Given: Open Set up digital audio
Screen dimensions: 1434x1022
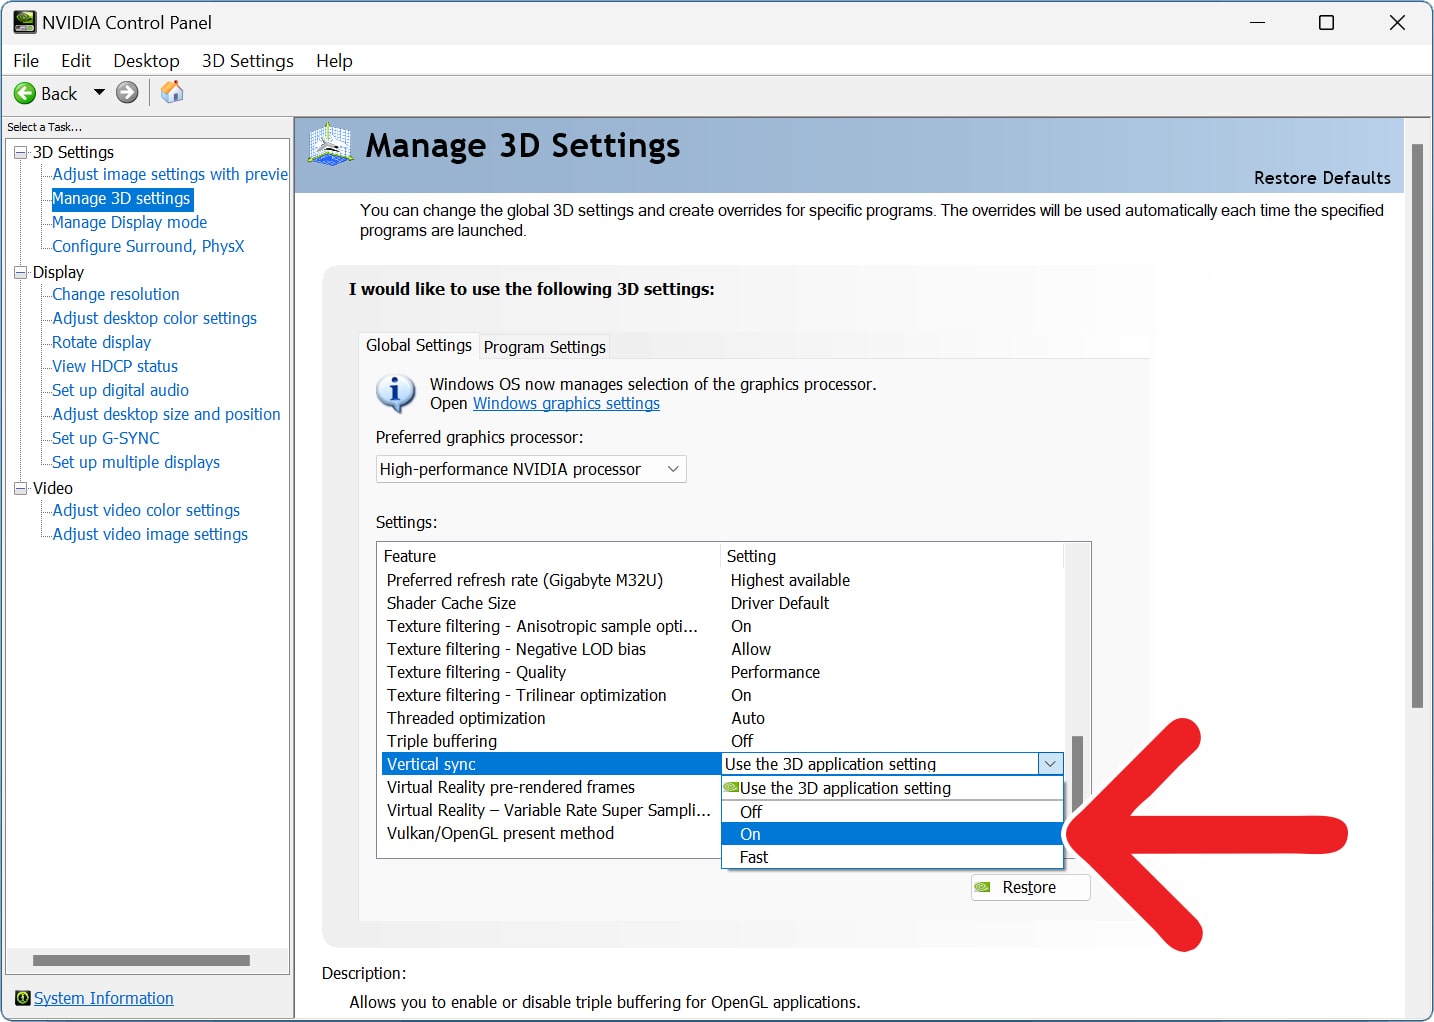Looking at the screenshot, I should tap(121, 390).
